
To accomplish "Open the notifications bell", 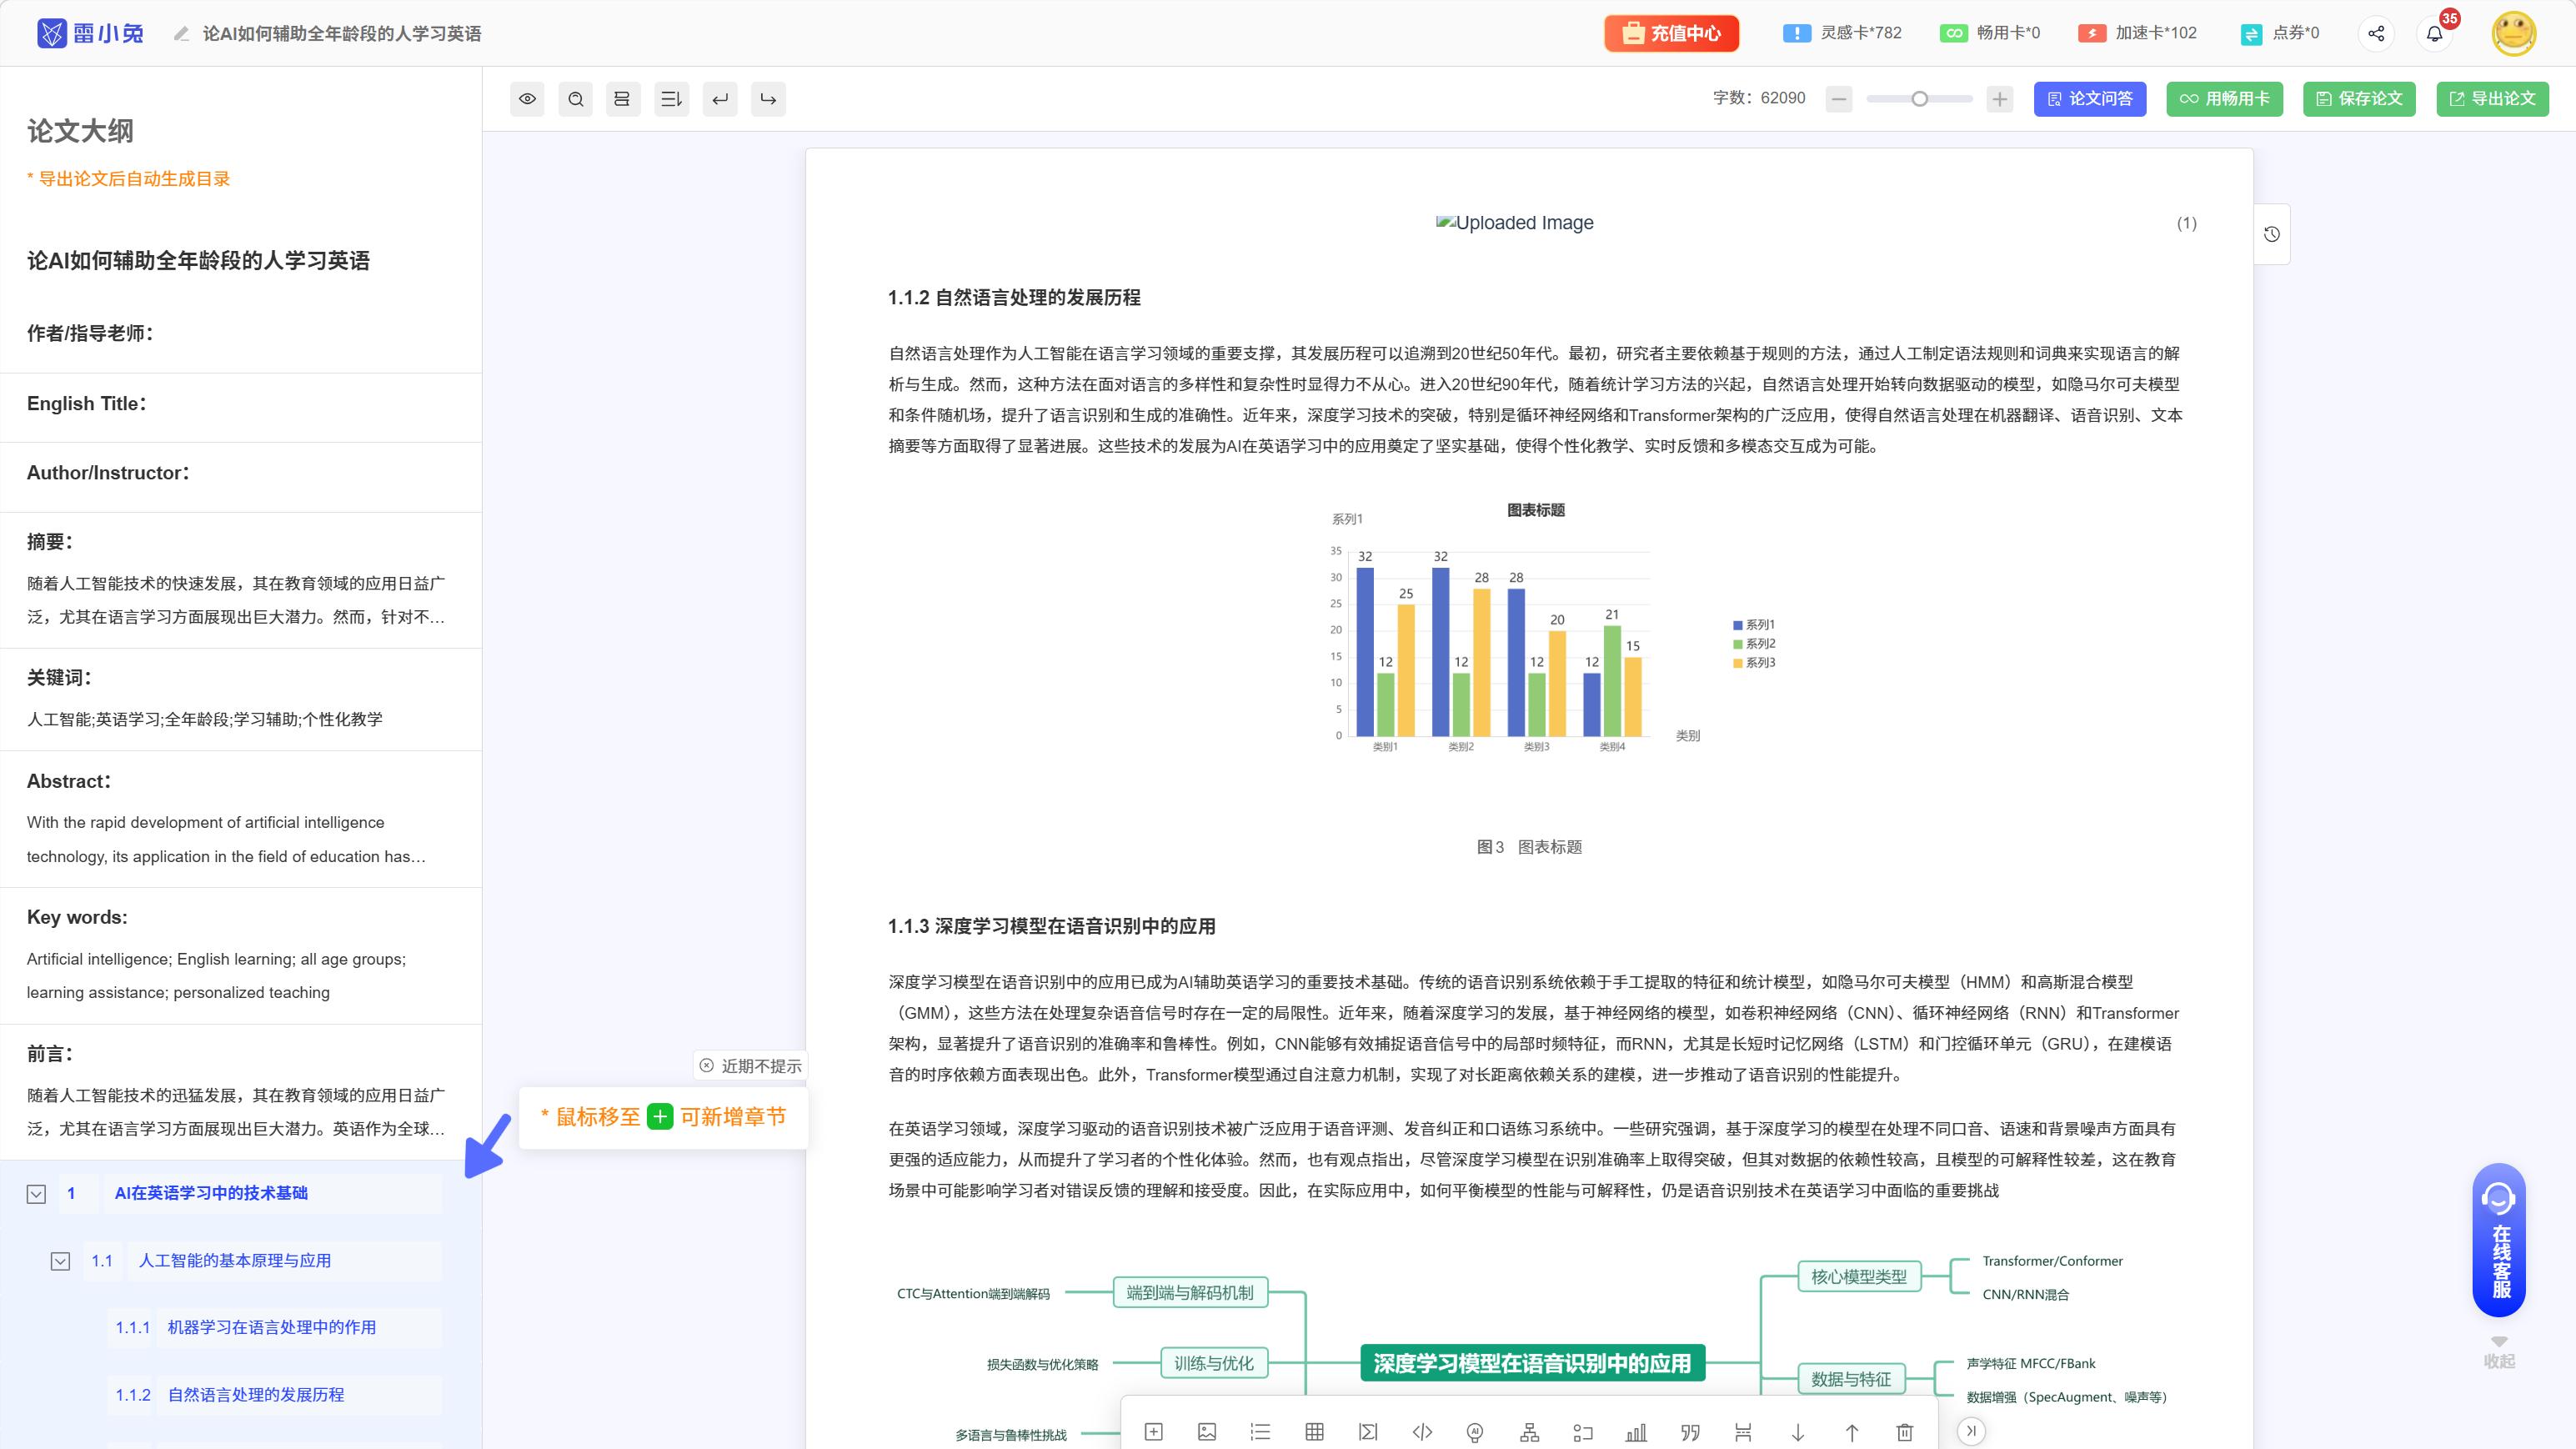I will coord(2436,33).
